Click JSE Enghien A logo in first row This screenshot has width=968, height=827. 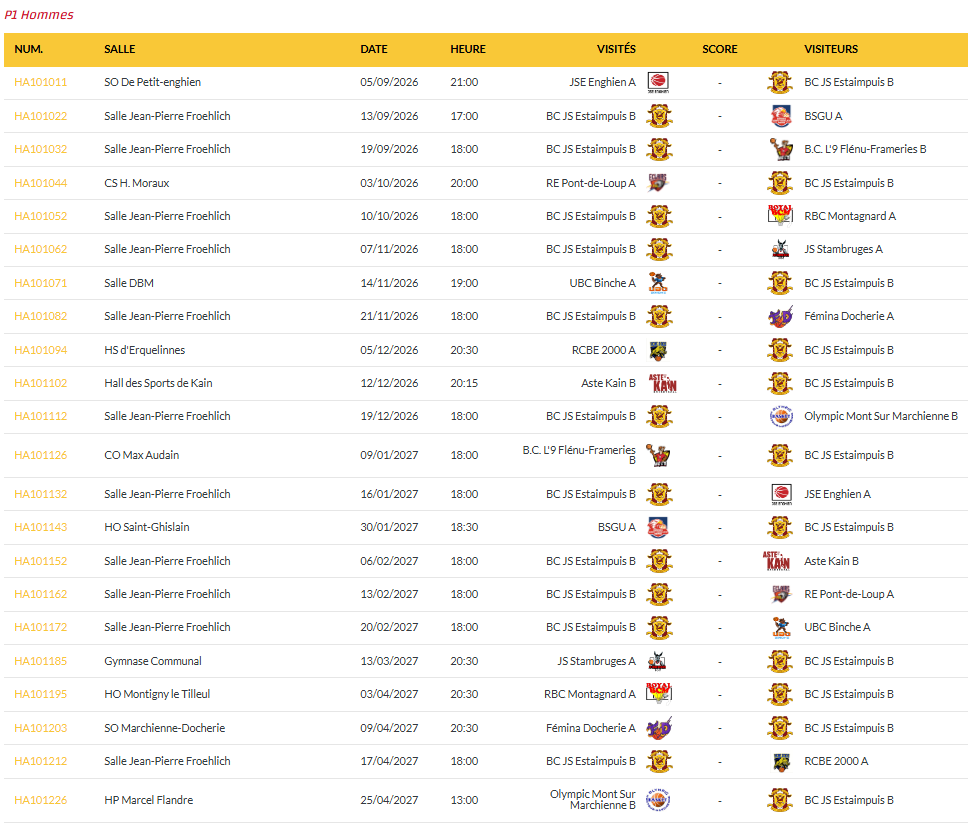point(658,83)
